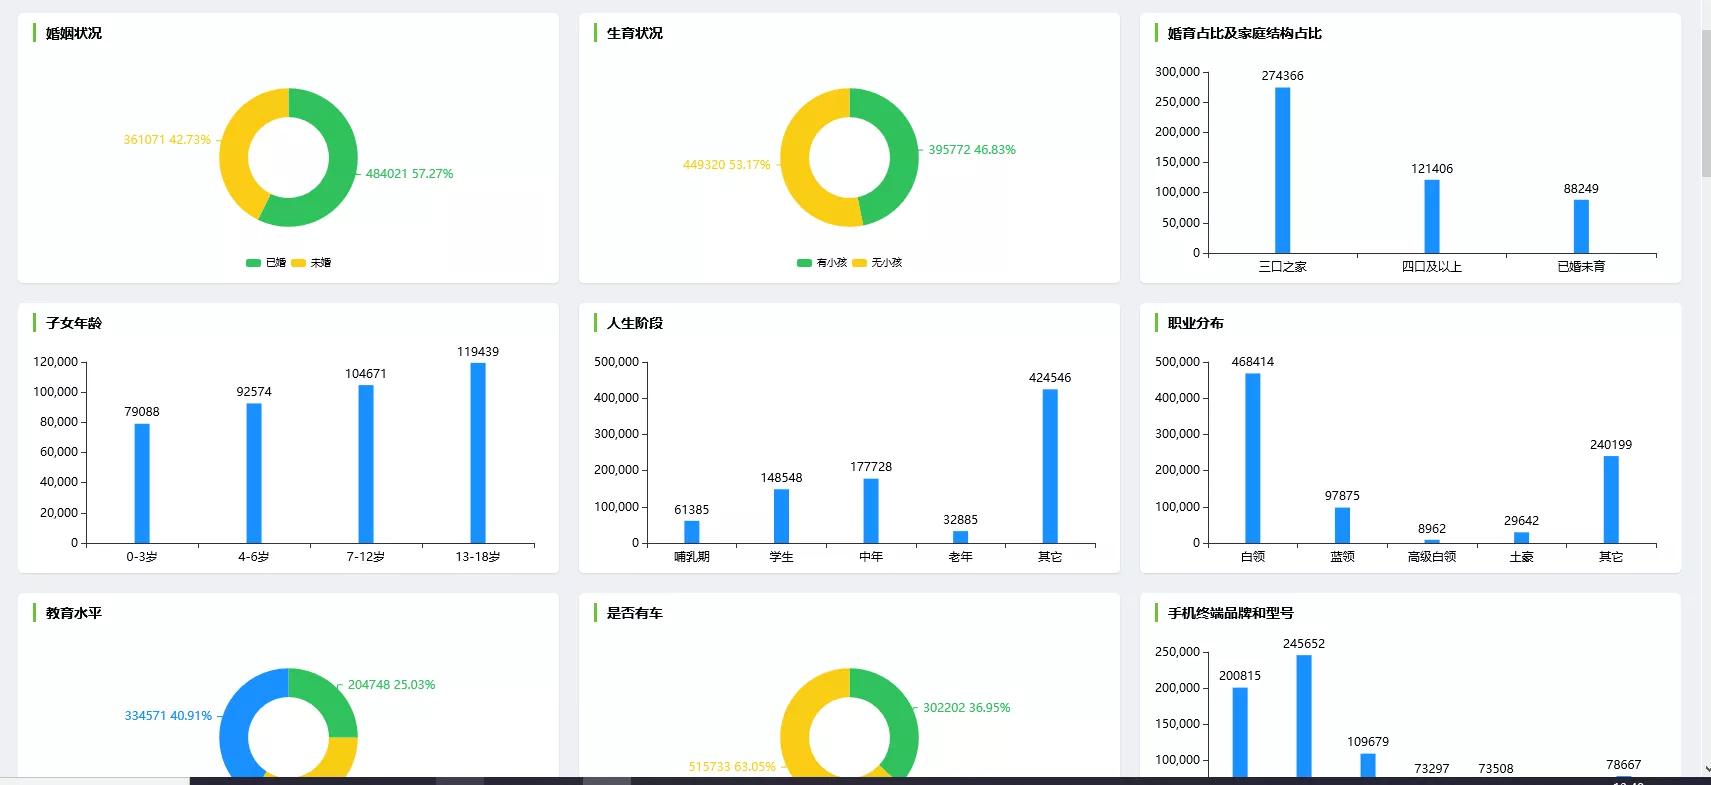Toggle the 未婚 legend item
Image resolution: width=1711 pixels, height=785 pixels.
point(311,263)
